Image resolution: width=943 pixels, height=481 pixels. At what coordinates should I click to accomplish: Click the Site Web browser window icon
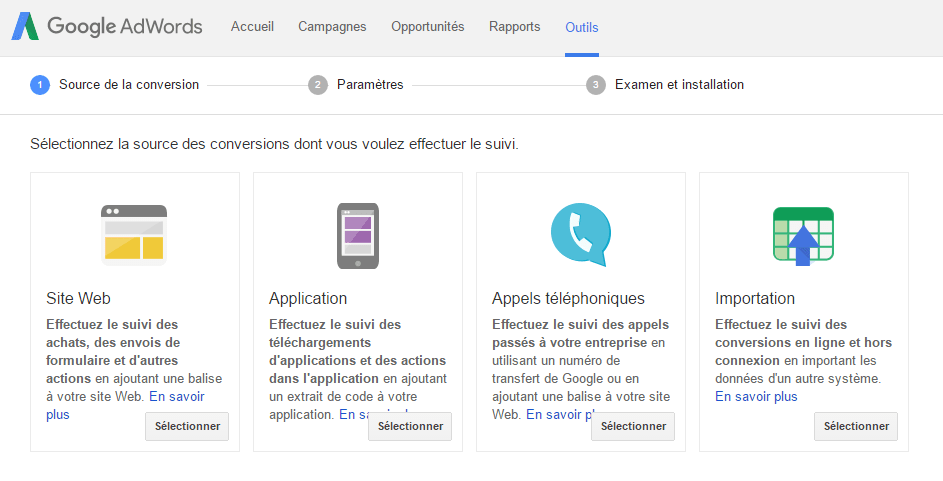pyautogui.click(x=134, y=235)
